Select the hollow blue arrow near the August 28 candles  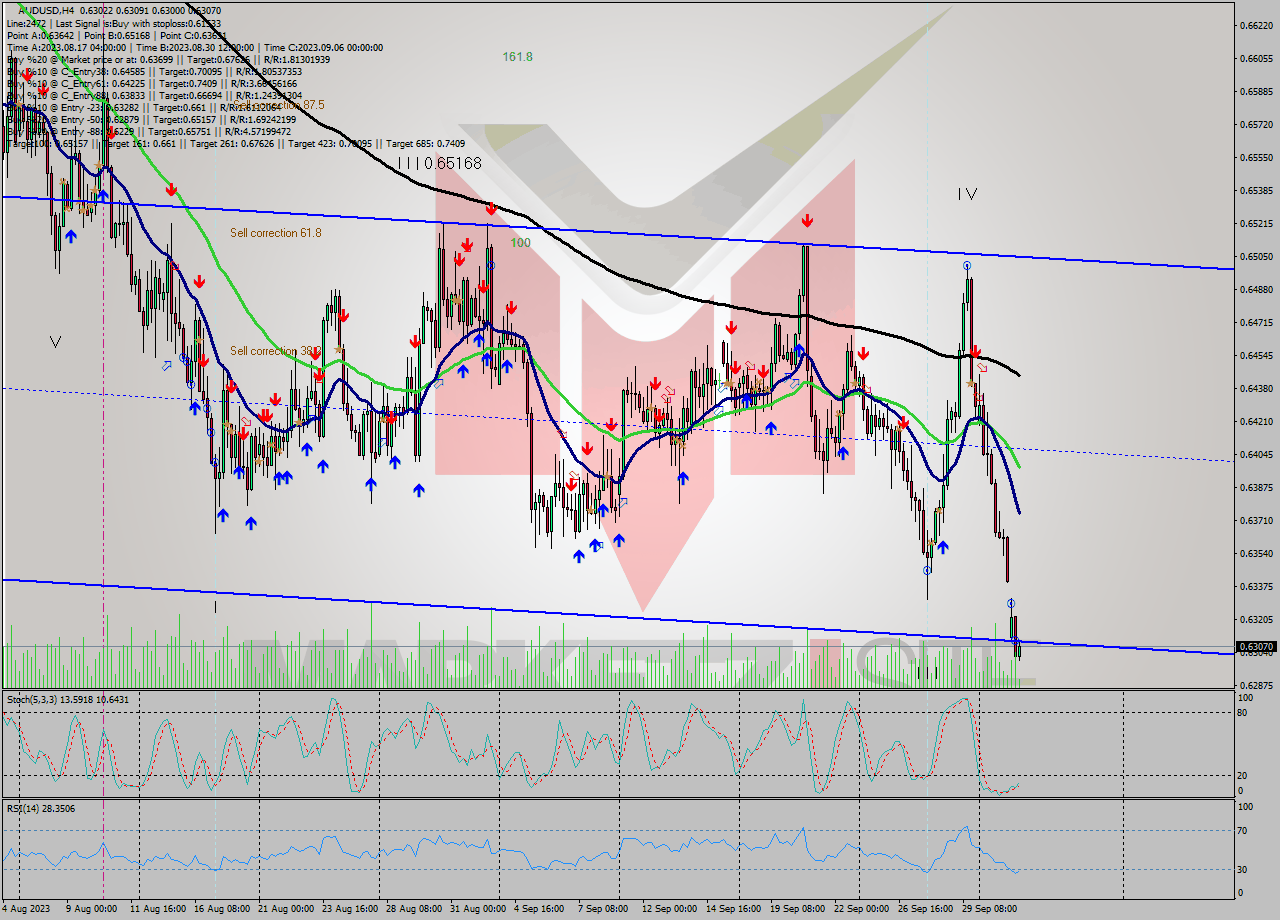click(438, 383)
